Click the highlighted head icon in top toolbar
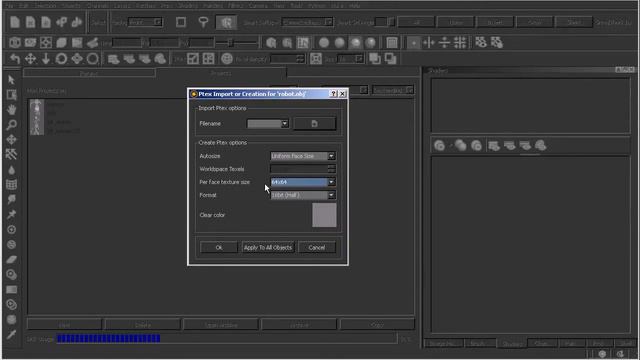 pos(226,22)
